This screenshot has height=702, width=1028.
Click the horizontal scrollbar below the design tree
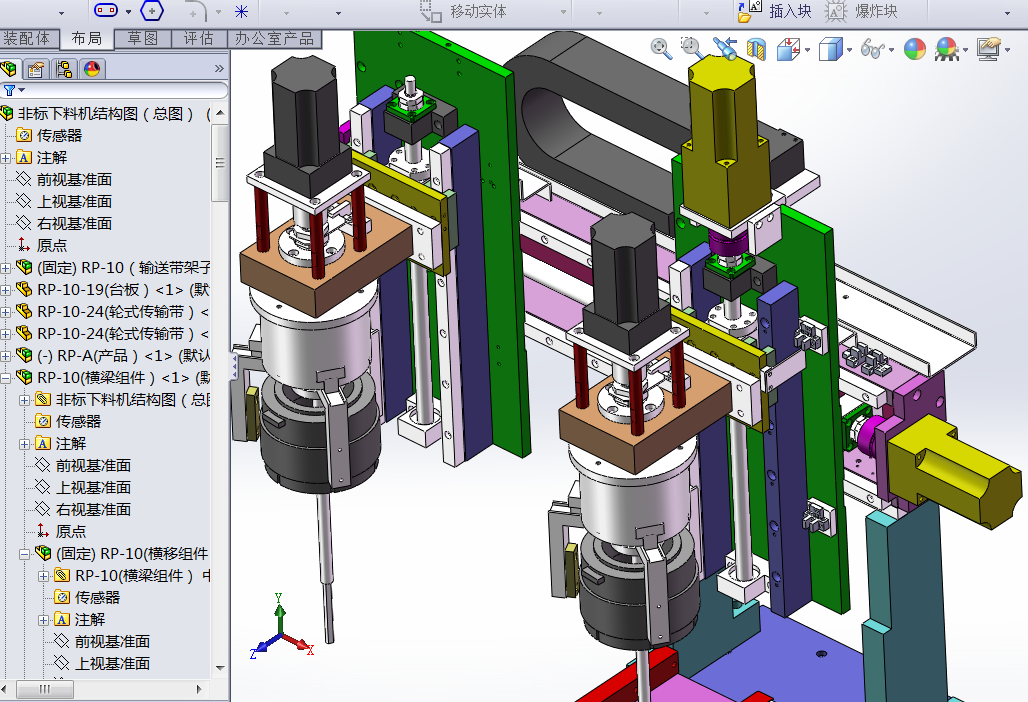coord(45,690)
